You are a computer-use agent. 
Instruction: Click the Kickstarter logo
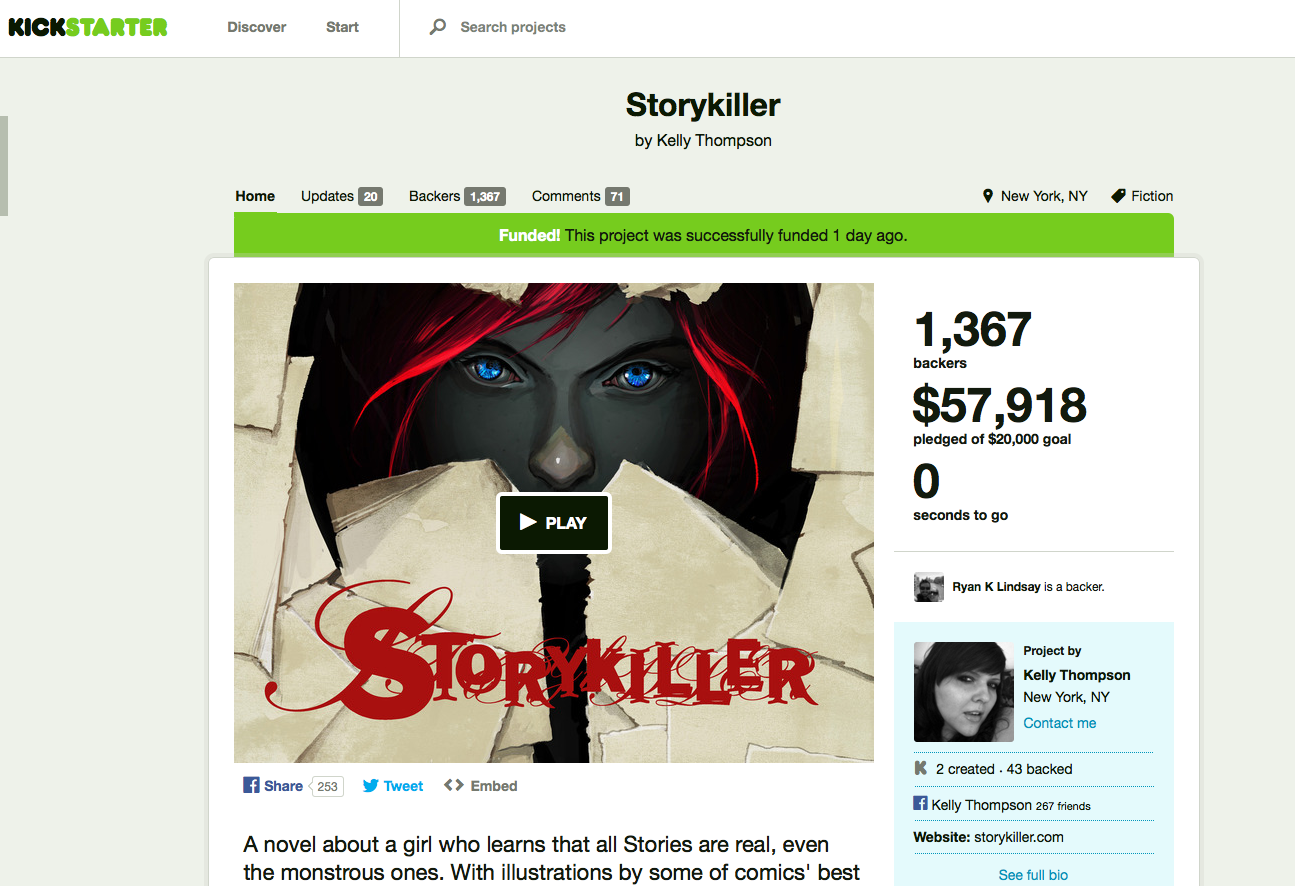(88, 27)
